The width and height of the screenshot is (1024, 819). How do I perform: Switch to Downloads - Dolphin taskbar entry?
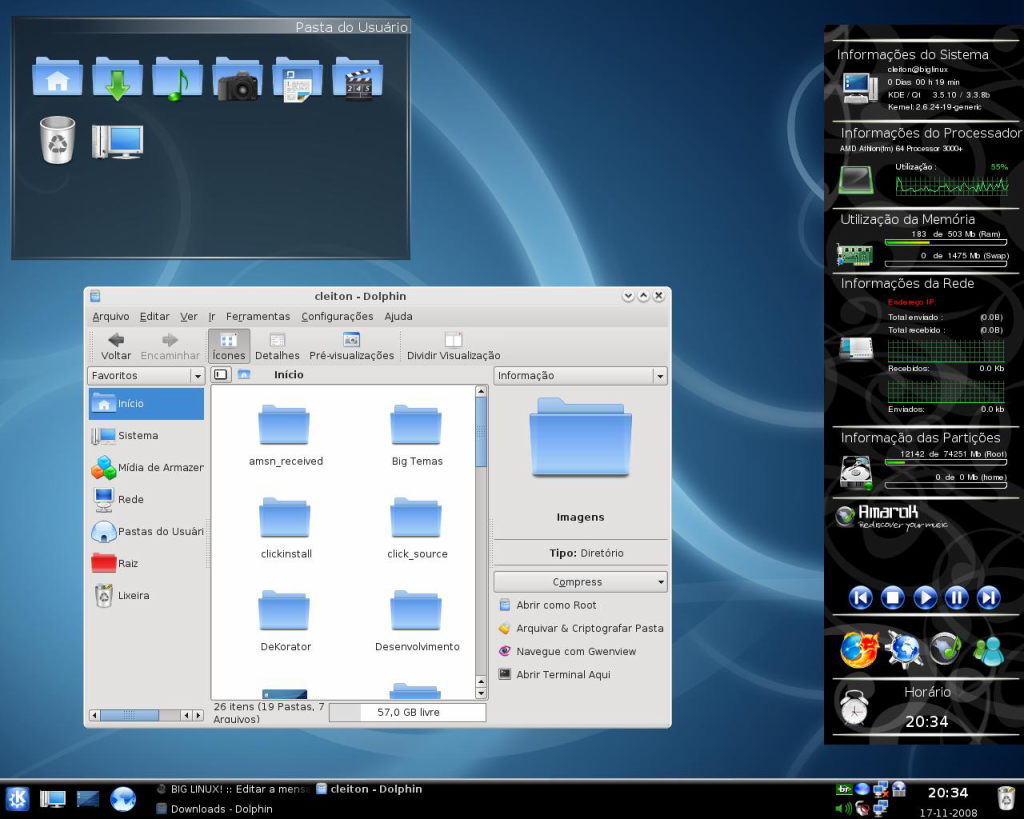coord(215,809)
